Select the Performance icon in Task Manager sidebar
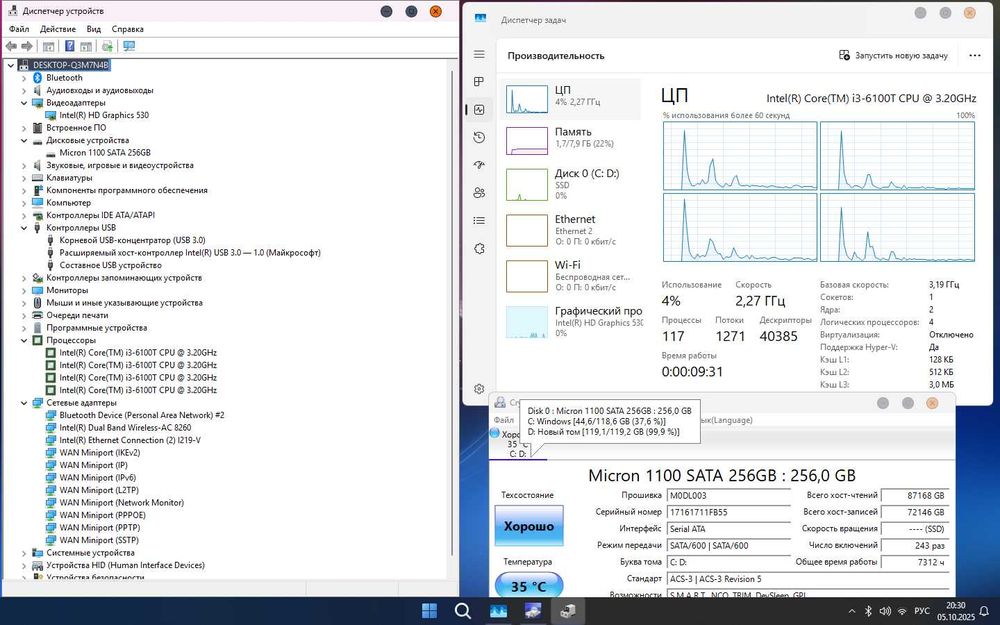The height and width of the screenshot is (625, 1000). click(x=480, y=110)
